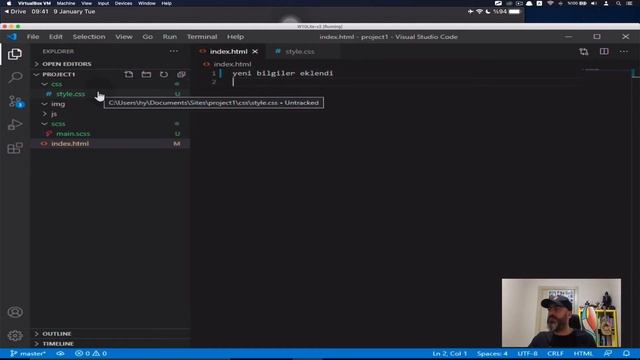Split the editor to the right
This screenshot has width=640, height=360.
[x=604, y=51]
